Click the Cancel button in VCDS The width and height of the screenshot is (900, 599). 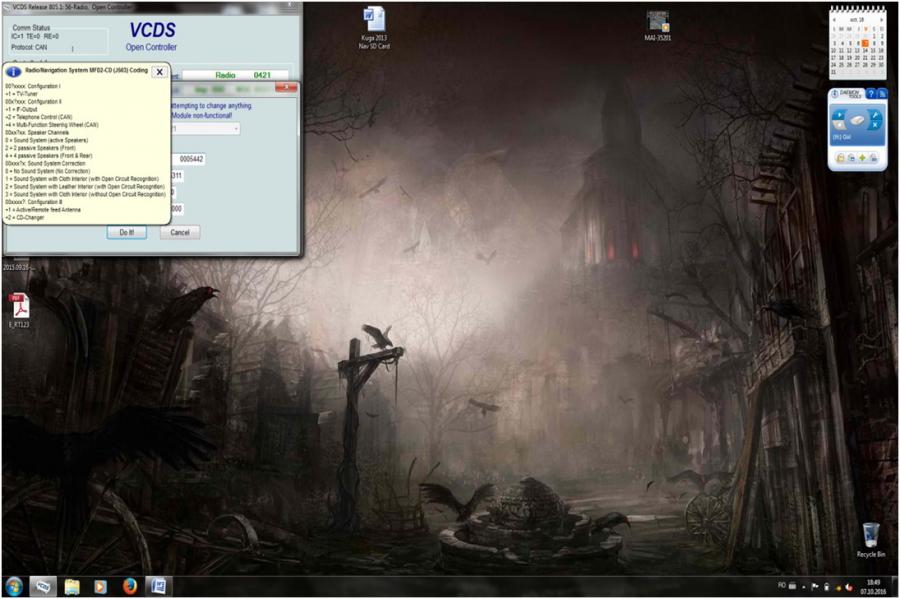(x=180, y=232)
